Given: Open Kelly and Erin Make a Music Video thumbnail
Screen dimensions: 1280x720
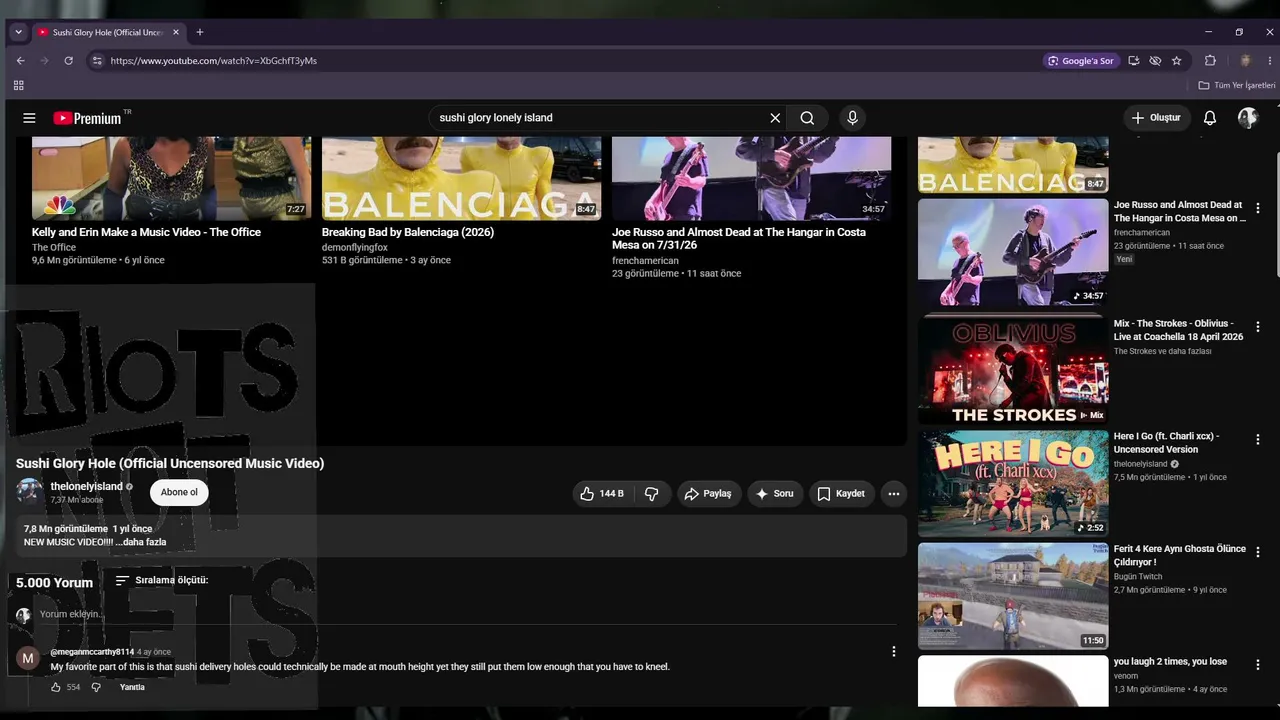Looking at the screenshot, I should point(171,178).
